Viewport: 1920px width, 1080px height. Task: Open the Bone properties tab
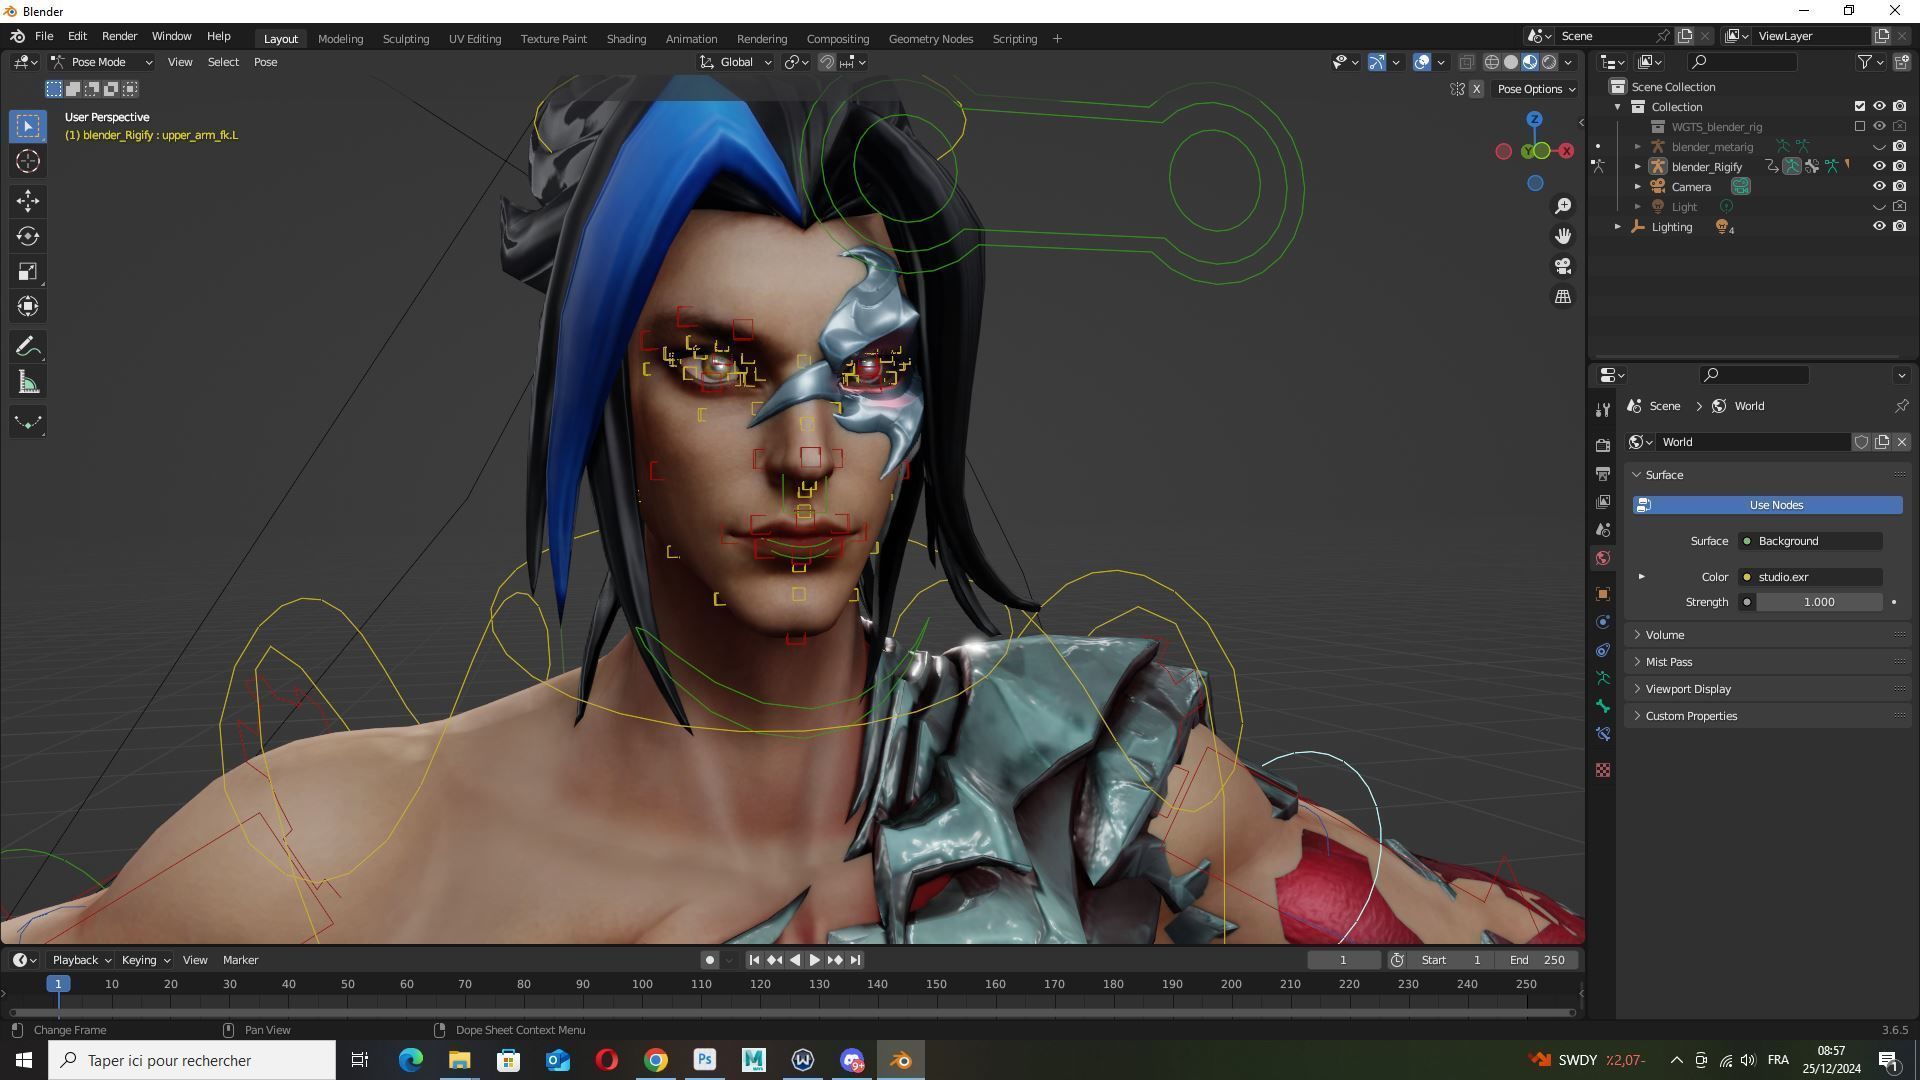coord(1603,706)
